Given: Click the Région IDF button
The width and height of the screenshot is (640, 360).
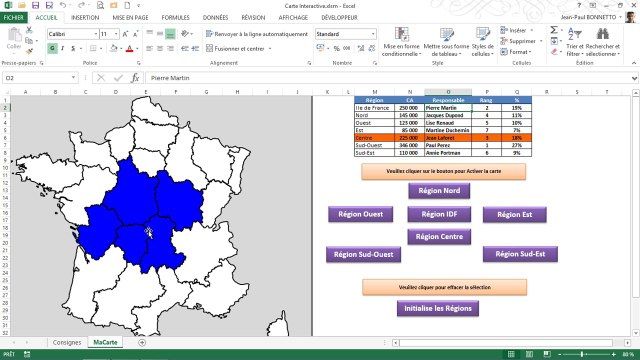Looking at the screenshot, I should (x=439, y=214).
